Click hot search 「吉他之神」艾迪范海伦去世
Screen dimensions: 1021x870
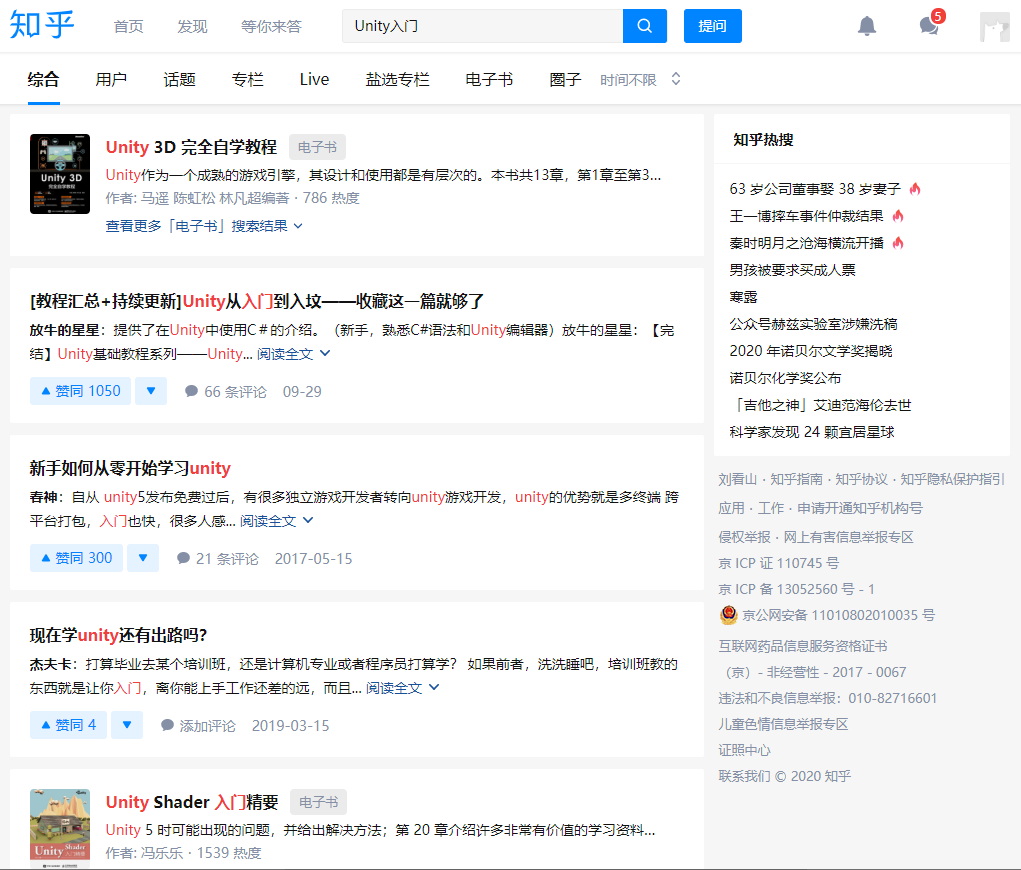(x=820, y=405)
